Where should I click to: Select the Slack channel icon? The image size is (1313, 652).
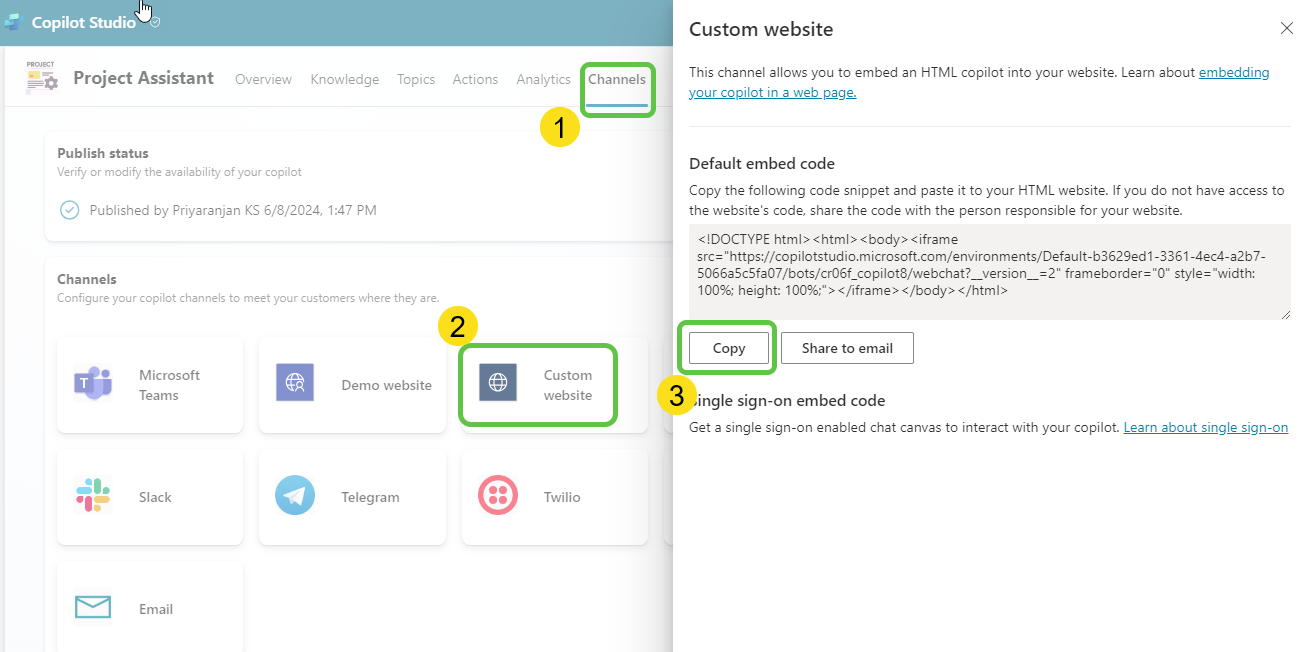click(x=93, y=497)
